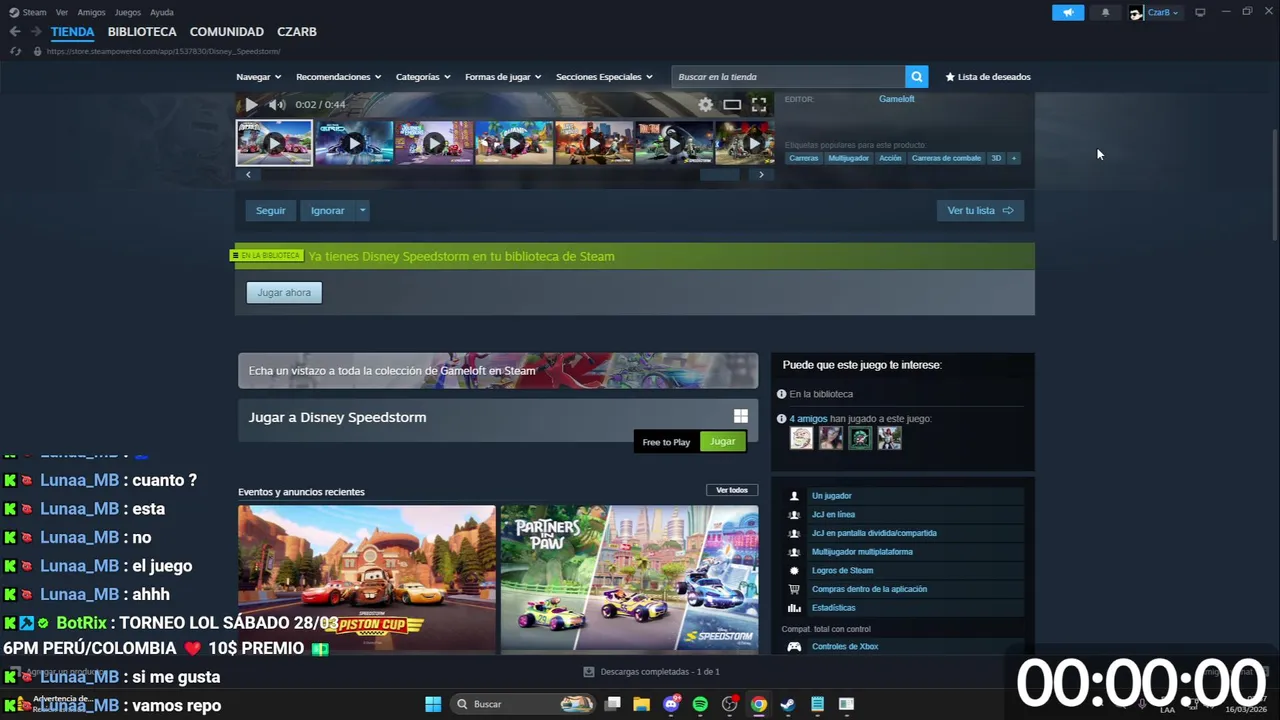1280x720 pixels.
Task: Click the store URL address text
Action: point(163,51)
